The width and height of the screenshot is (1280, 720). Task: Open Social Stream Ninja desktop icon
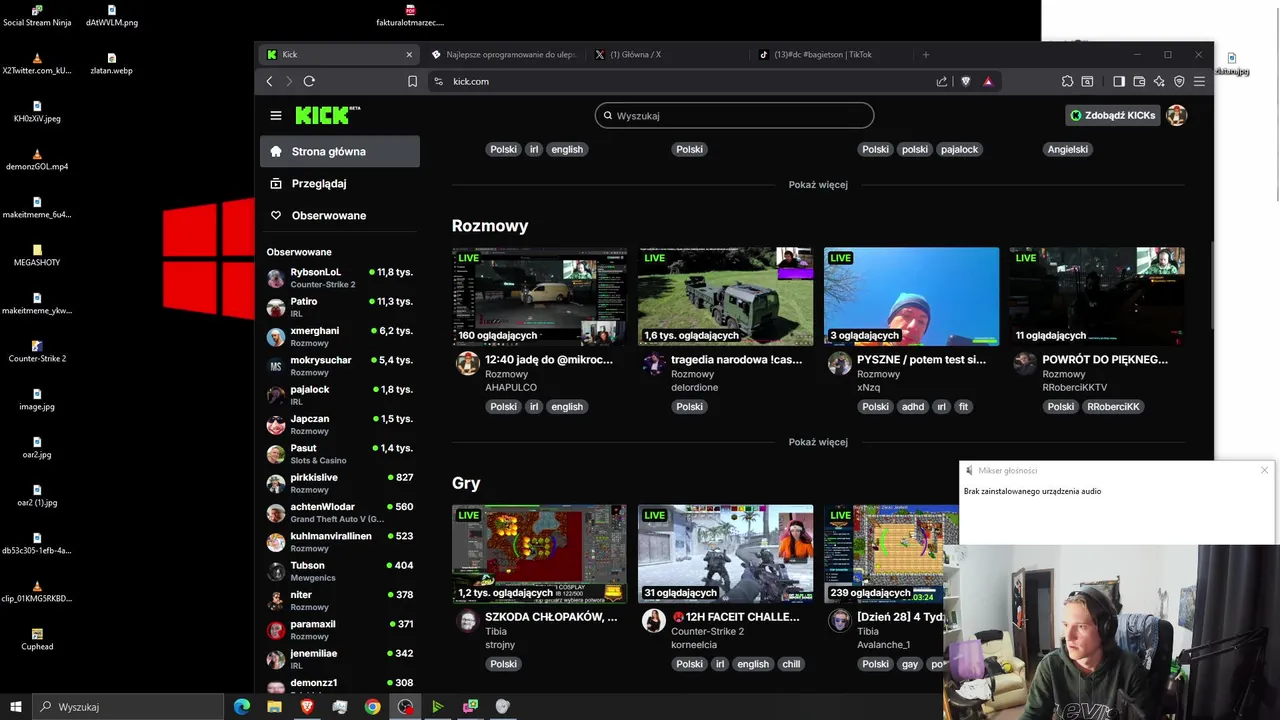[37, 15]
